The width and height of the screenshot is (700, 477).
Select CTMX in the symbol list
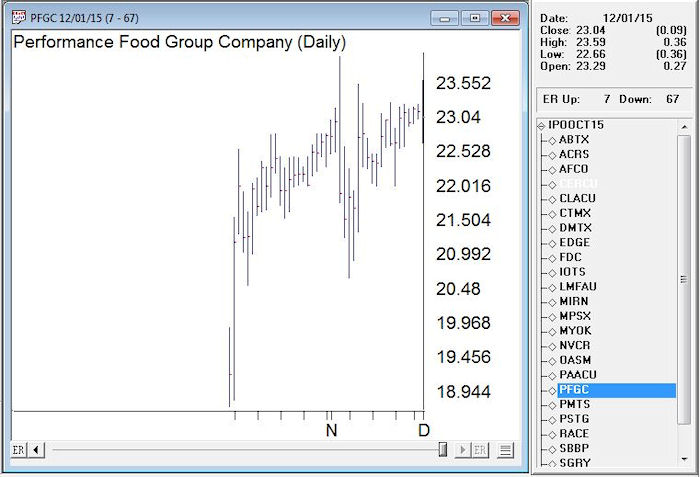tap(575, 213)
